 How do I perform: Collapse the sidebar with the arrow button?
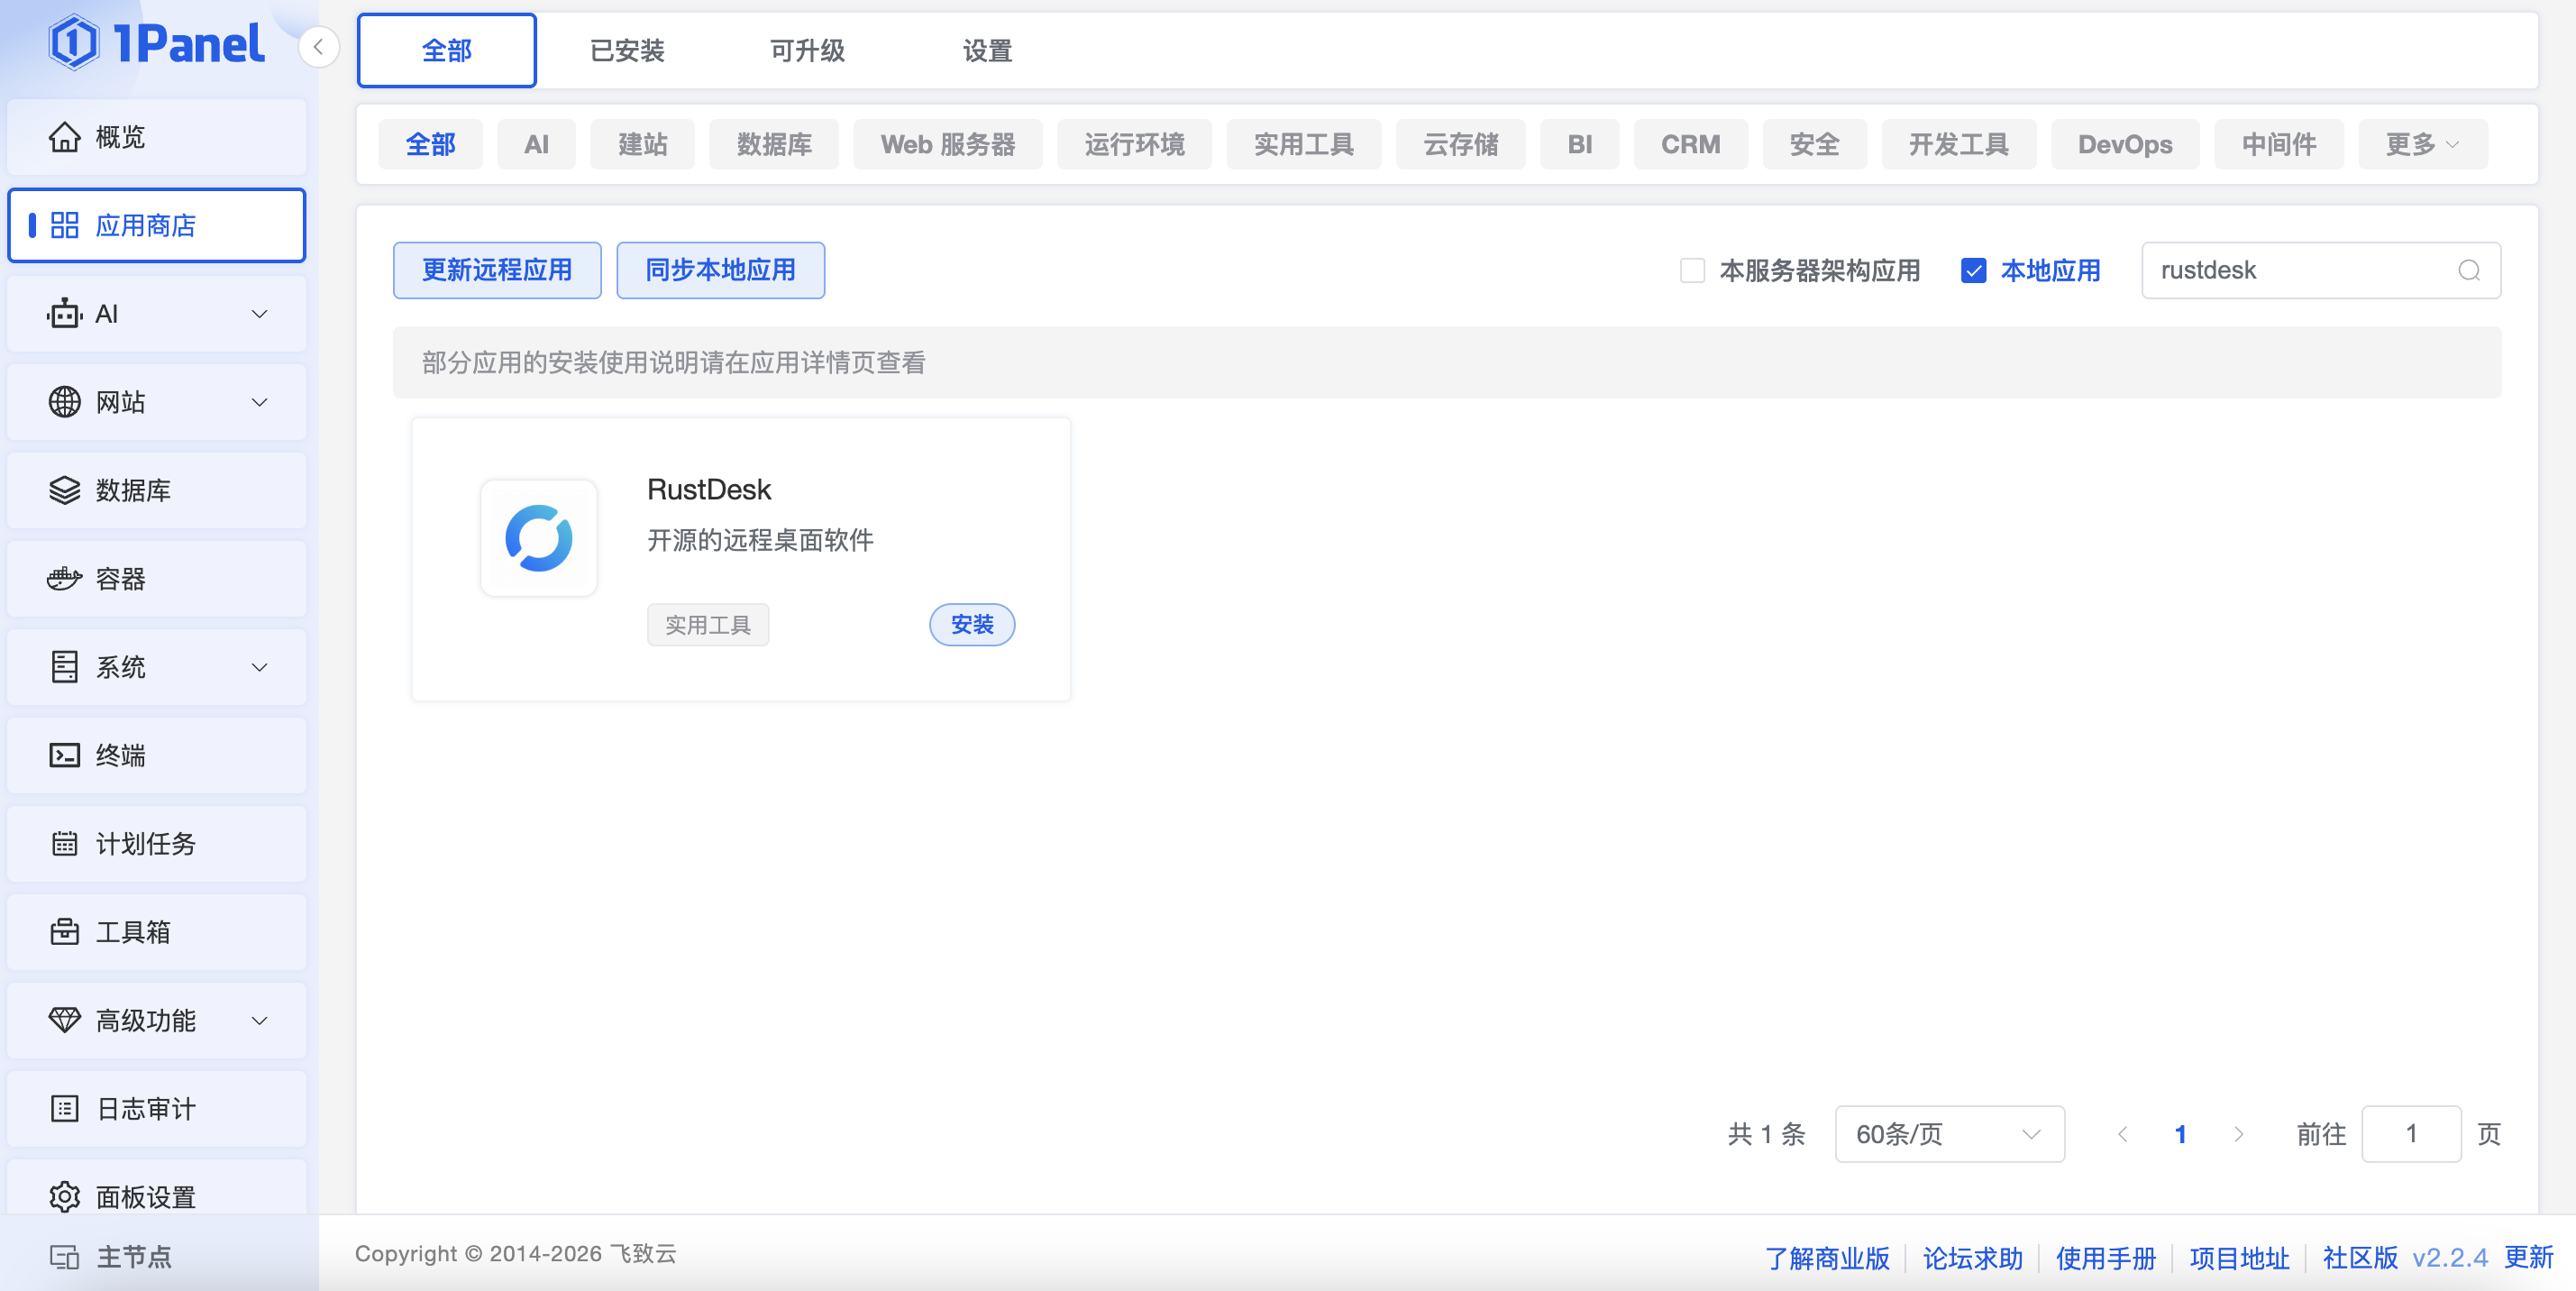point(318,47)
